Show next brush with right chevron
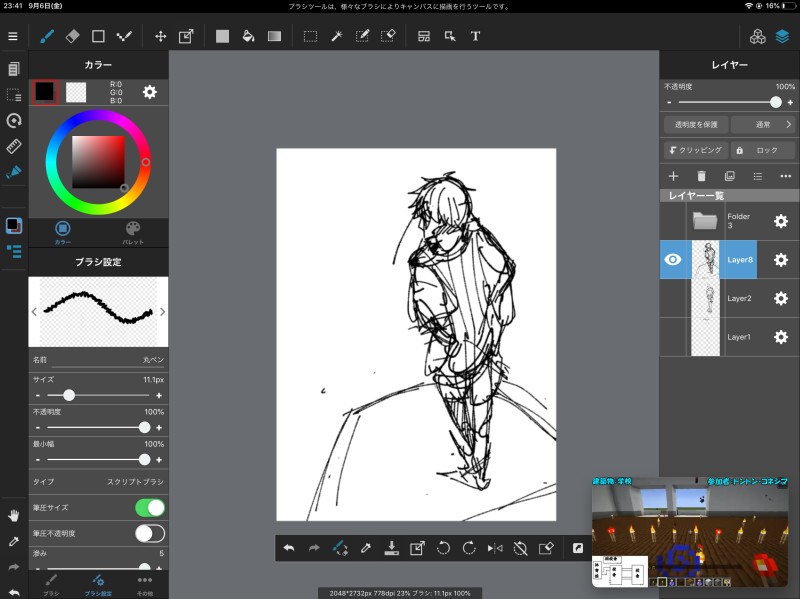The width and height of the screenshot is (800, 599). pyautogui.click(x=162, y=311)
